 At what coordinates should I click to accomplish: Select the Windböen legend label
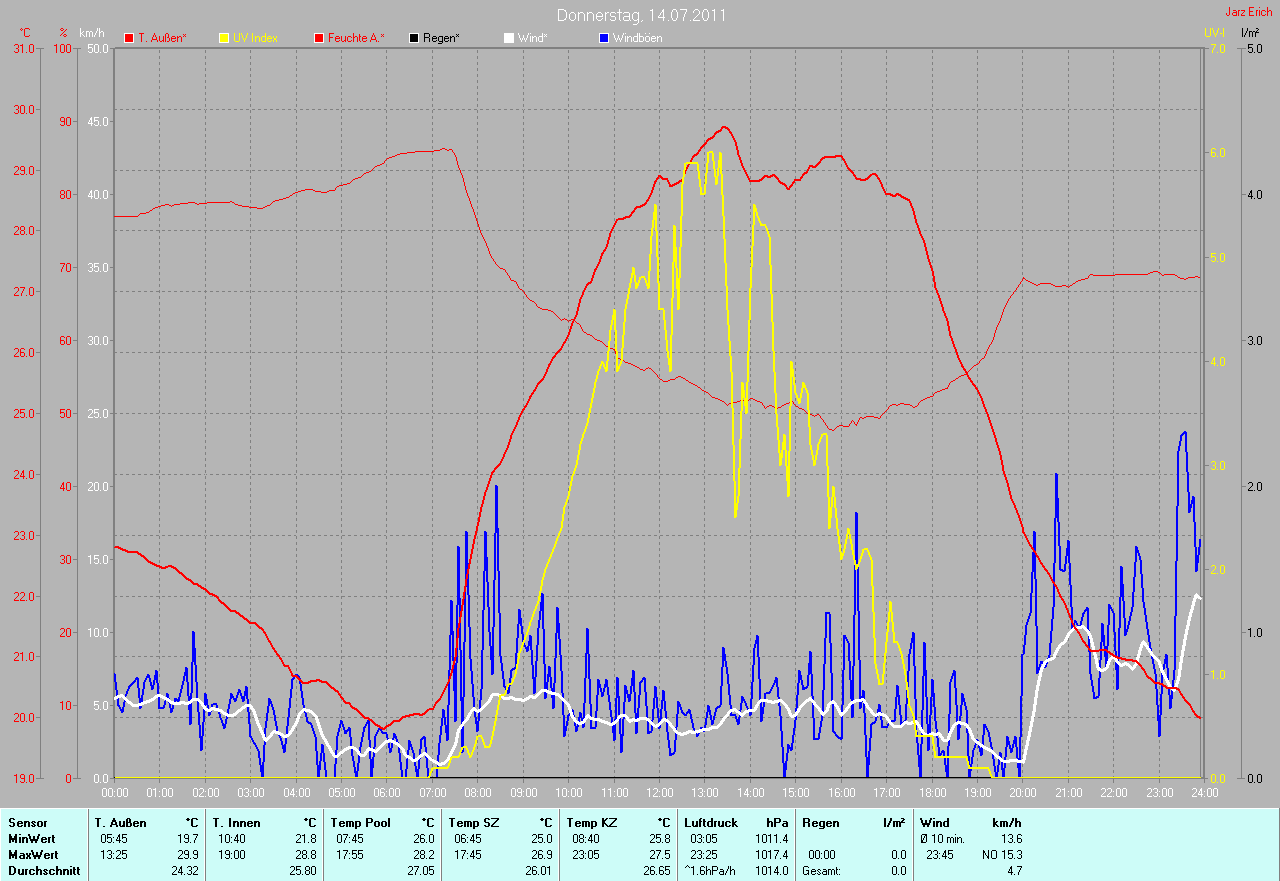tap(637, 38)
